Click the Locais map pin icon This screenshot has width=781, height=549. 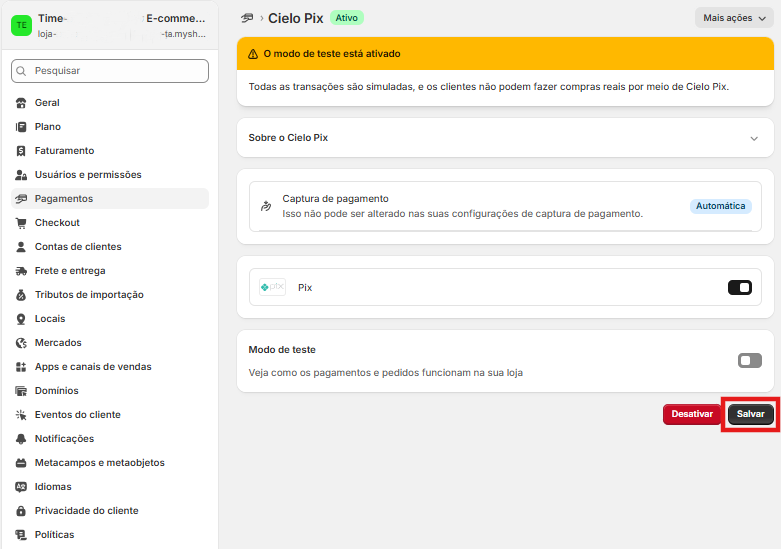[21, 319]
